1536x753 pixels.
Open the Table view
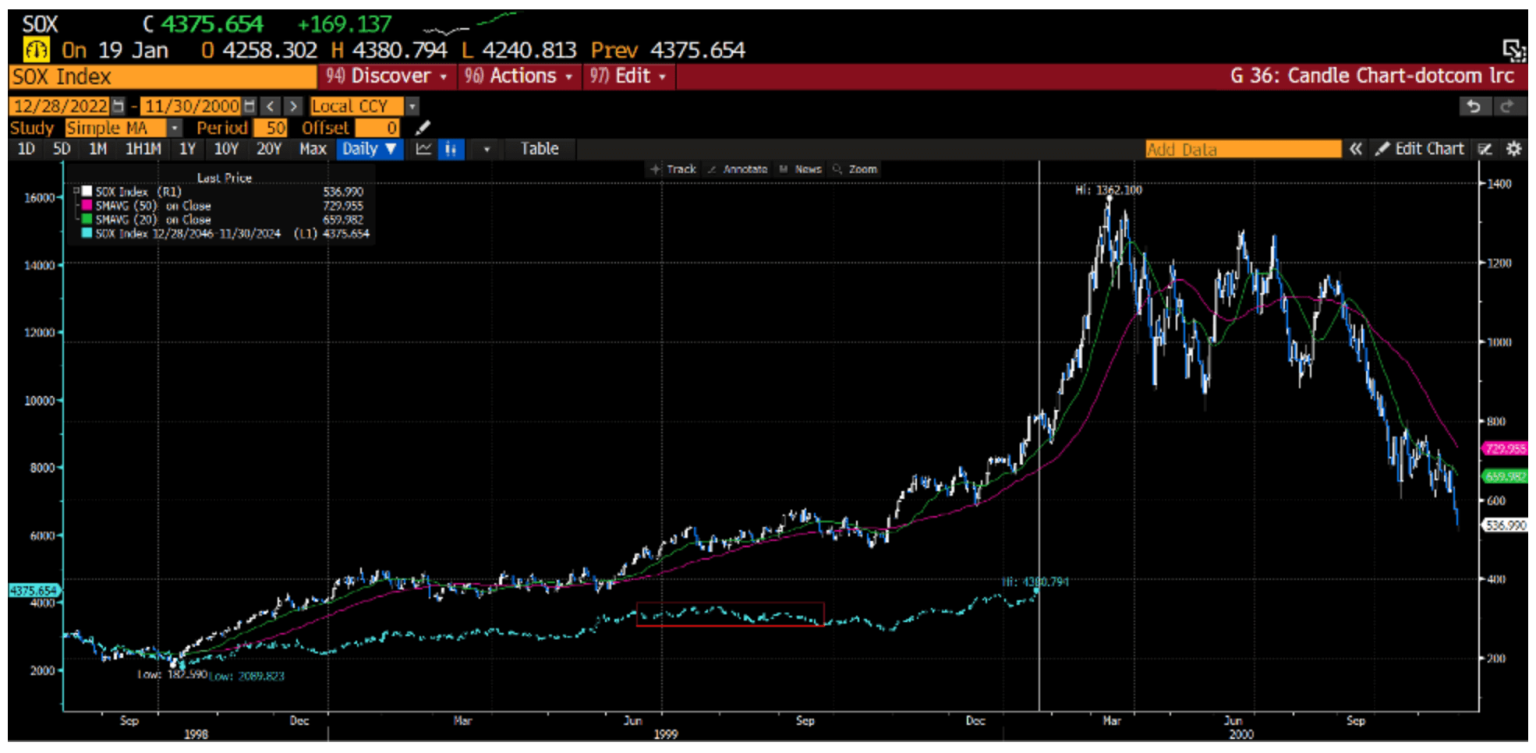tap(540, 148)
